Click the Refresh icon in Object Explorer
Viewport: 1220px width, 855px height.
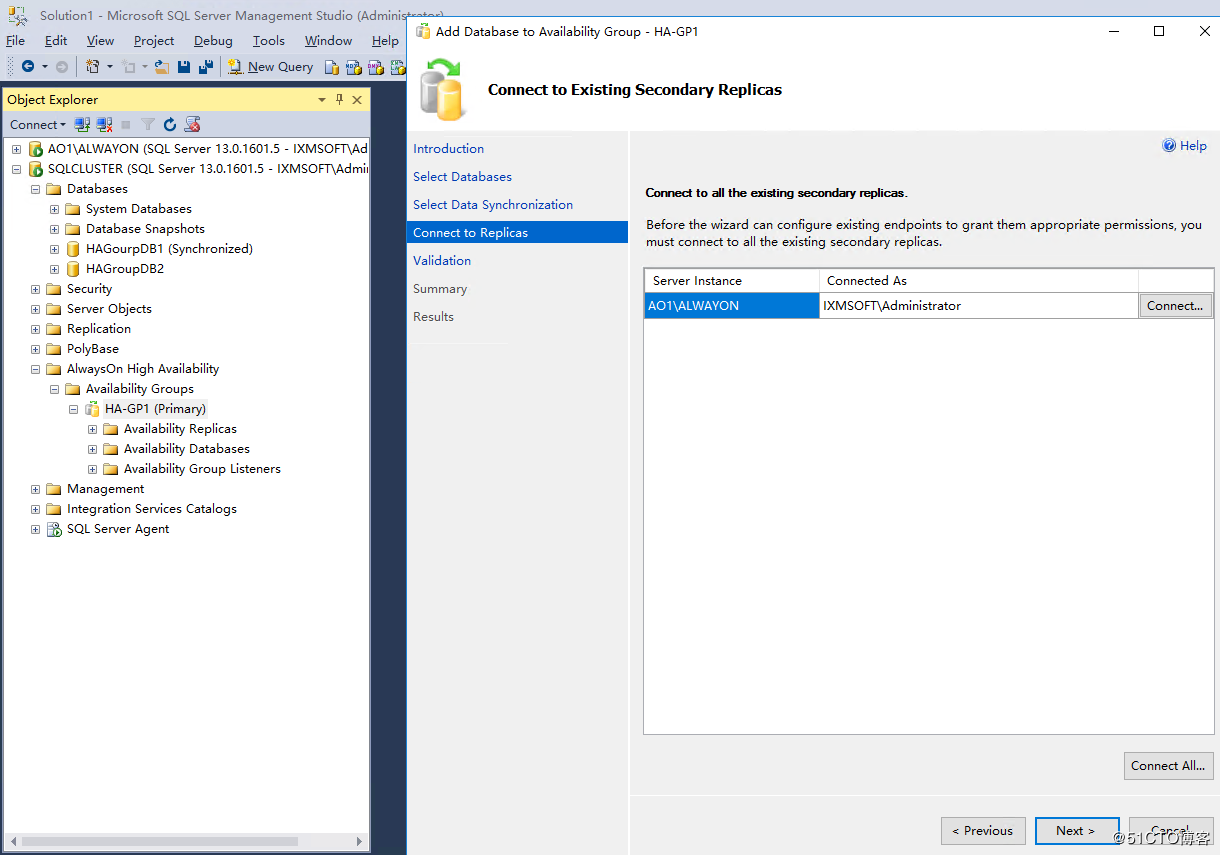(x=169, y=124)
